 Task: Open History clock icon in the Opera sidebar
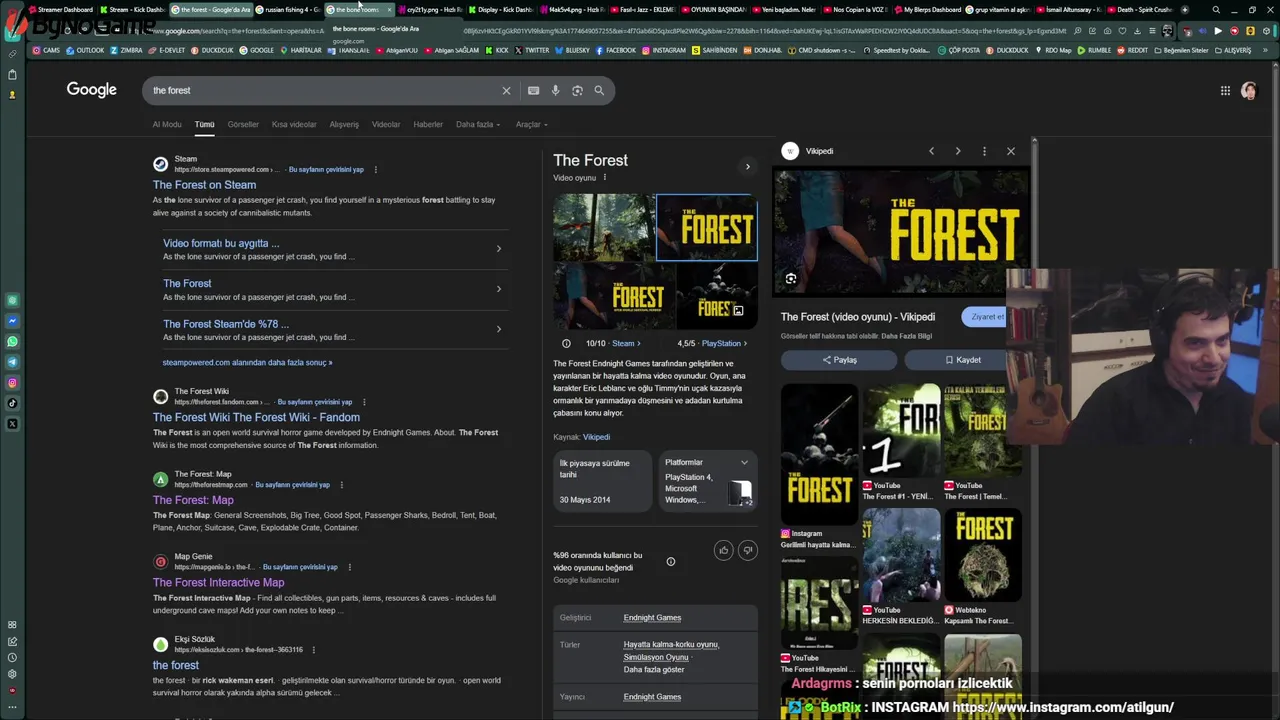pyautogui.click(x=12, y=658)
